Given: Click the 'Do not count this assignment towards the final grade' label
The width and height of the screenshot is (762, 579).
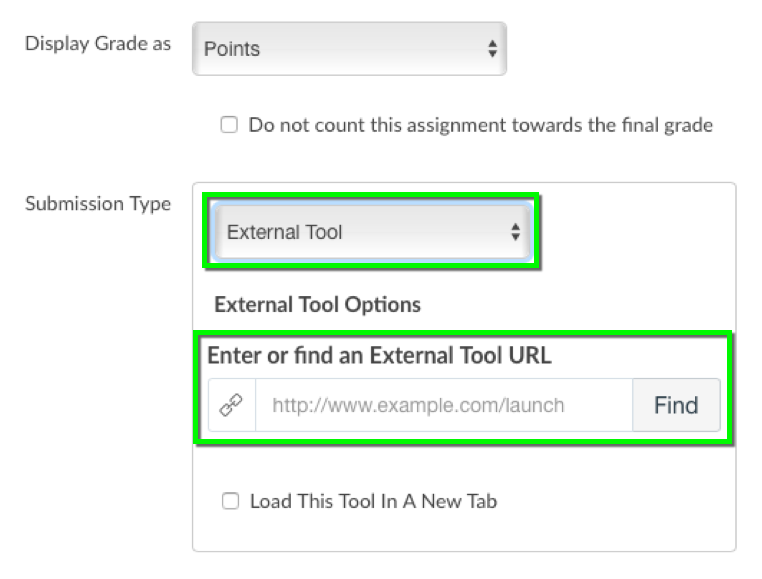Looking at the screenshot, I should [481, 125].
